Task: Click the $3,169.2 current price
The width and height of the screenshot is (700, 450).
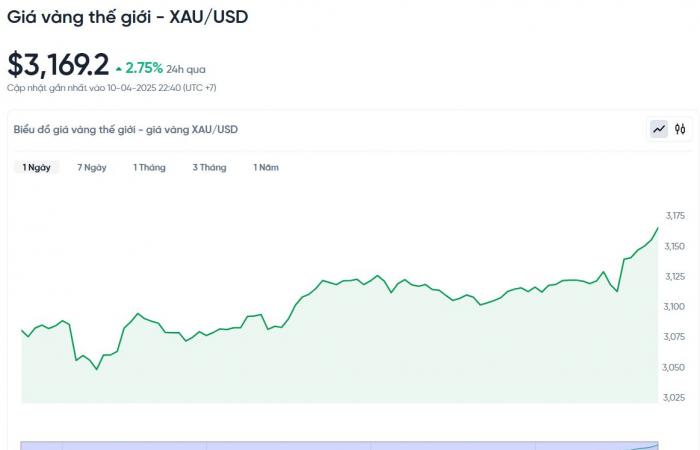Action: point(58,65)
